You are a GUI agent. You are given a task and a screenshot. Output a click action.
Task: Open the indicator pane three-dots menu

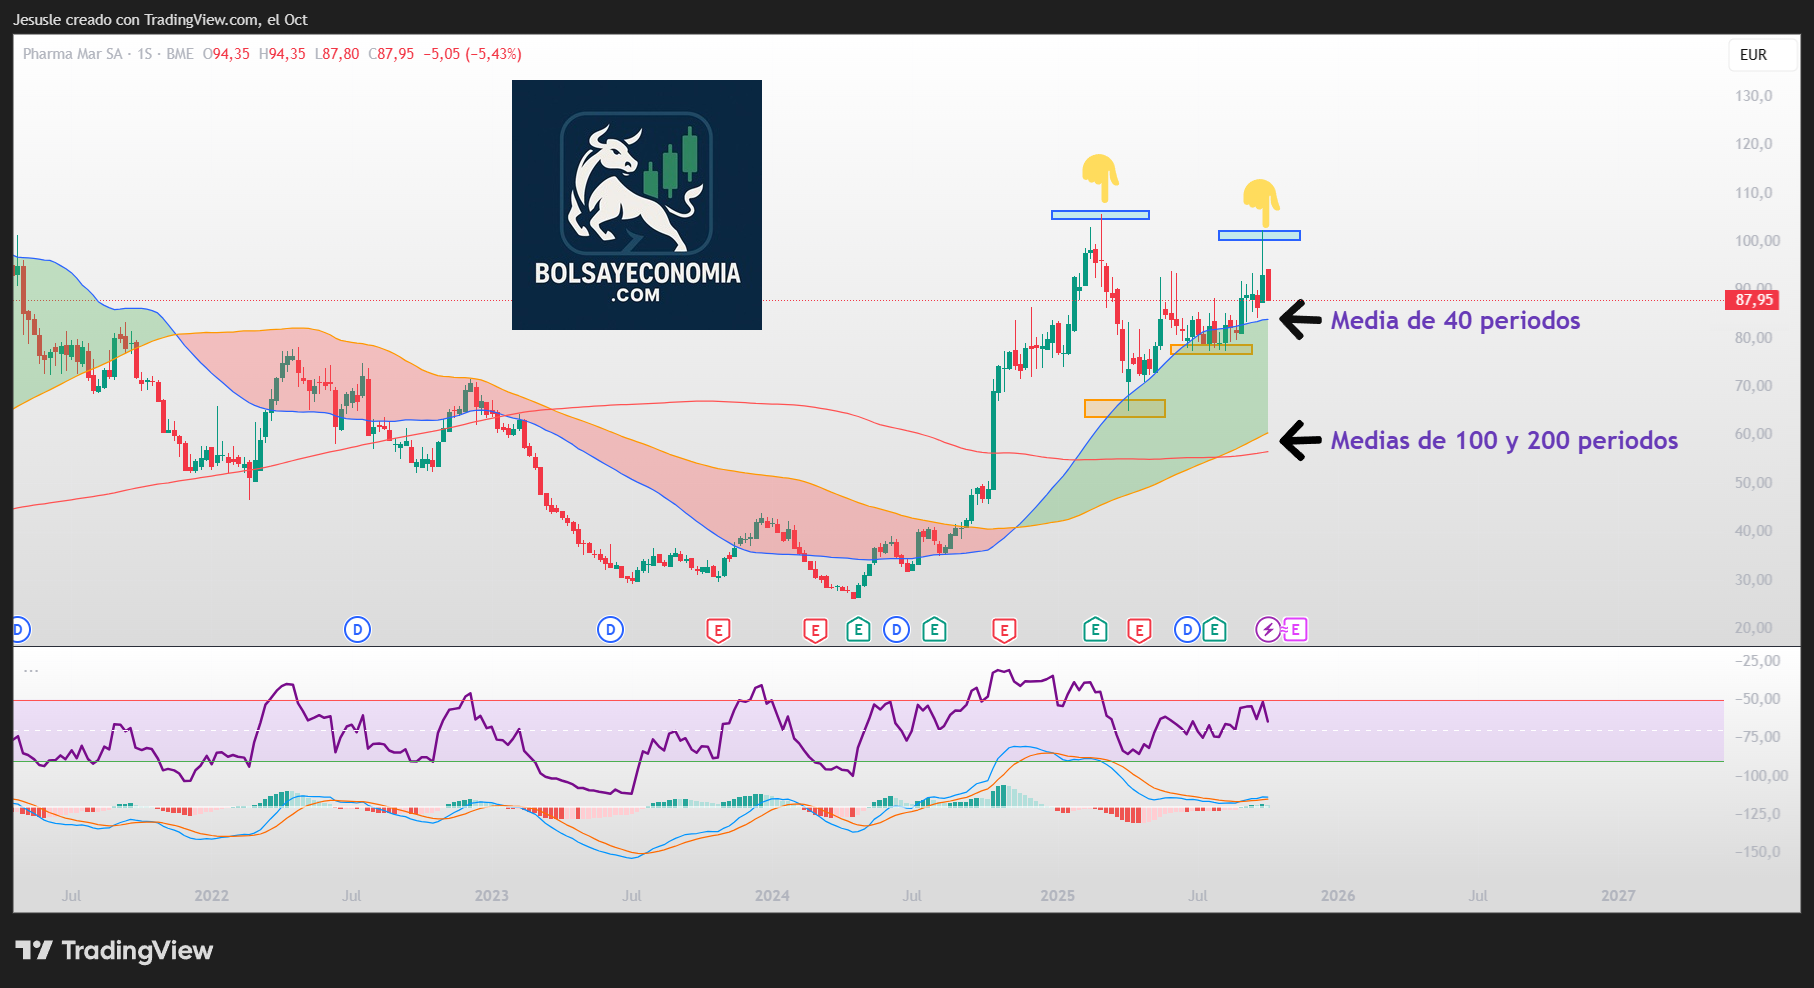point(31,670)
